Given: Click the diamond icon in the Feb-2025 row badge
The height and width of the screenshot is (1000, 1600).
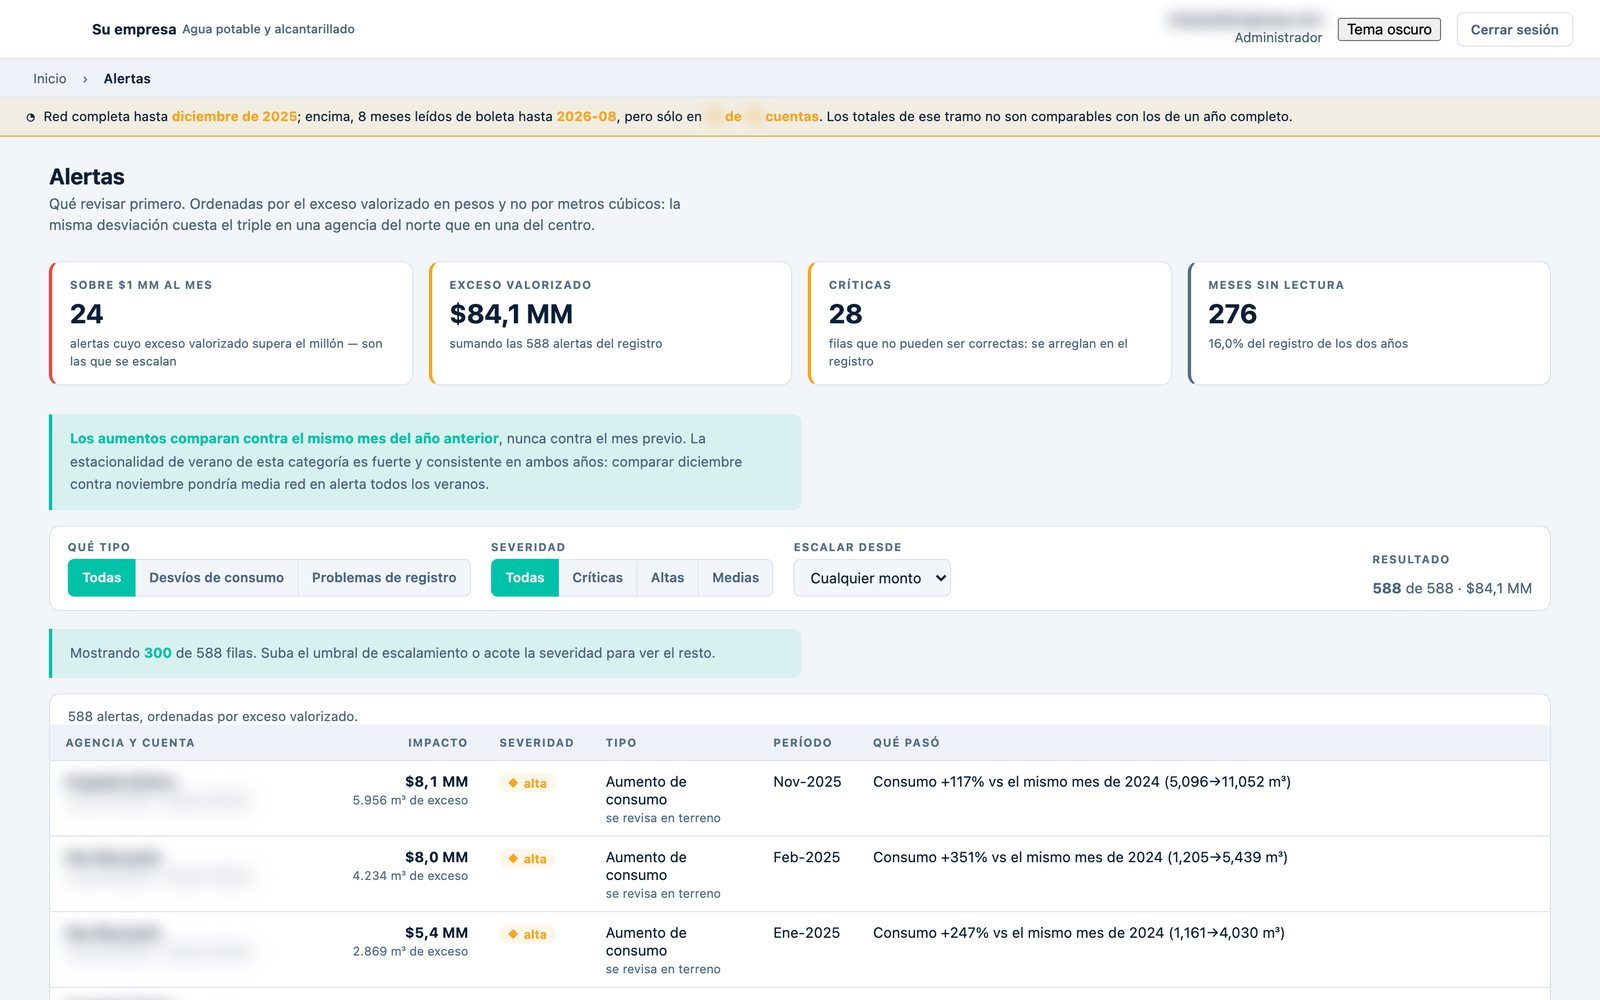Looking at the screenshot, I should 513,859.
